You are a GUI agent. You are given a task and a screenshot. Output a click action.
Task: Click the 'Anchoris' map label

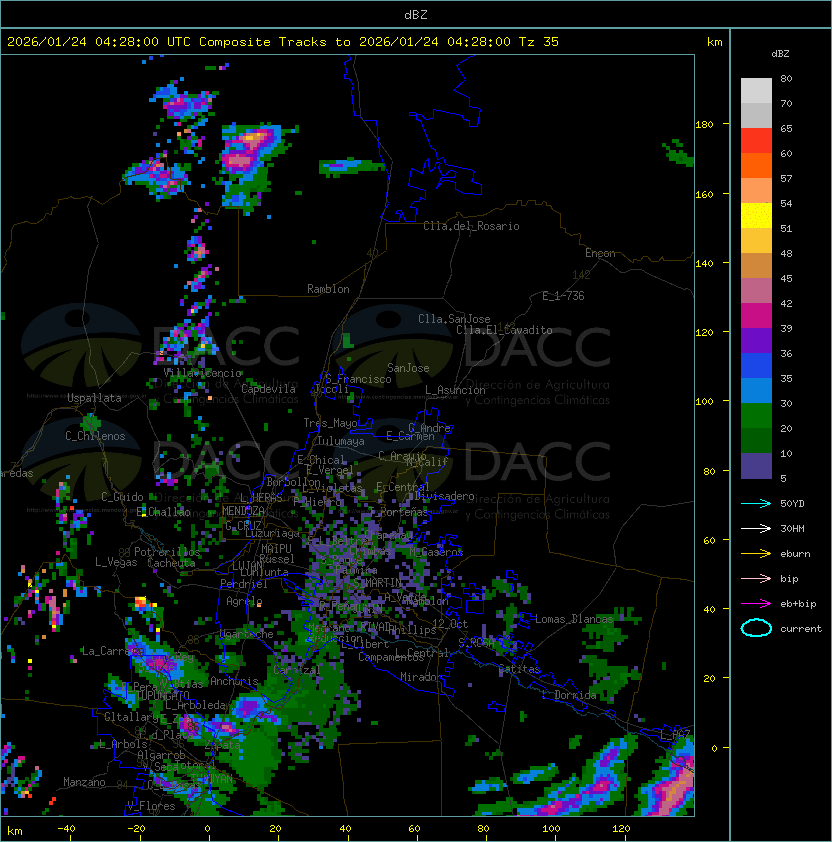[234, 681]
